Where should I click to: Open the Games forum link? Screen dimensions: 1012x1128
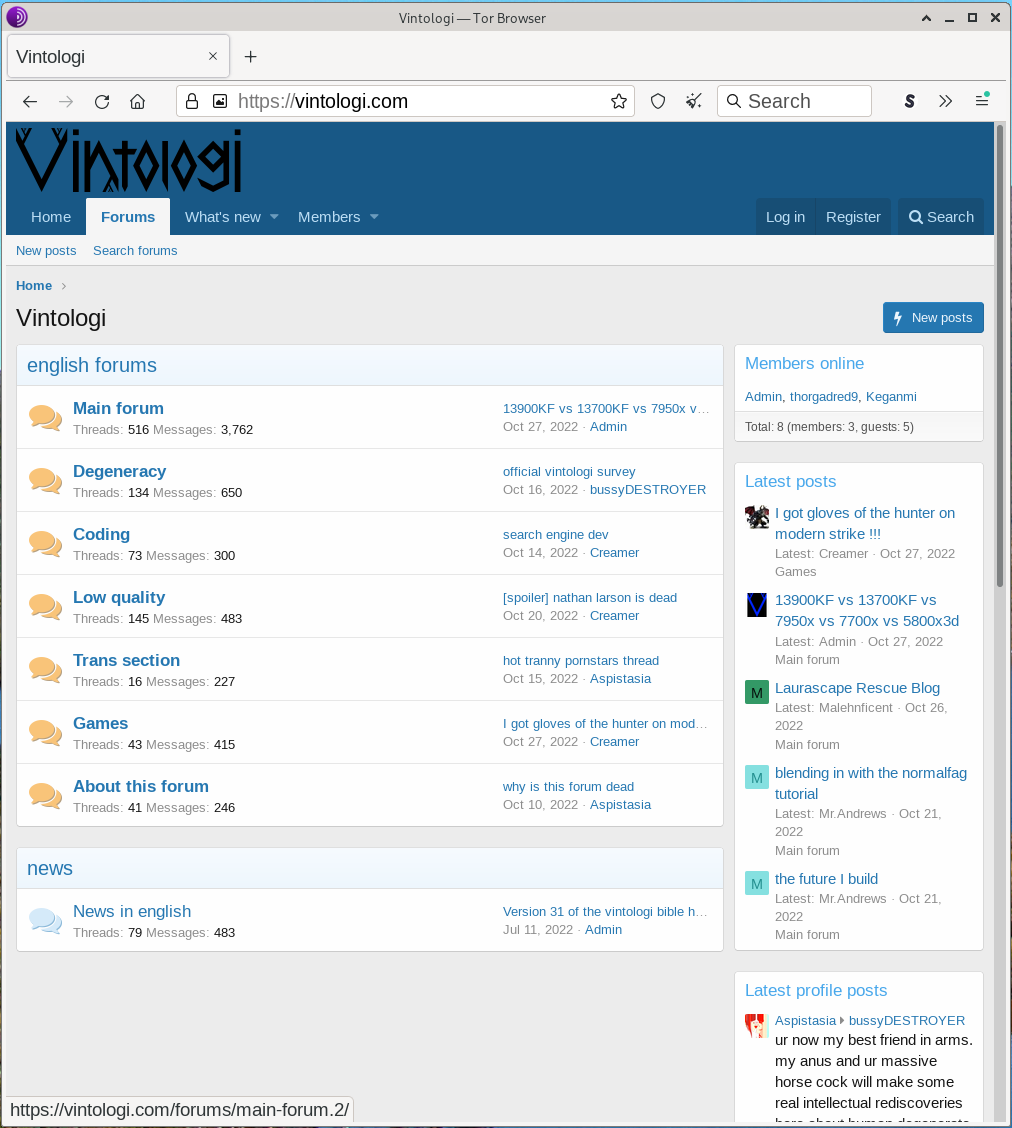tap(101, 723)
